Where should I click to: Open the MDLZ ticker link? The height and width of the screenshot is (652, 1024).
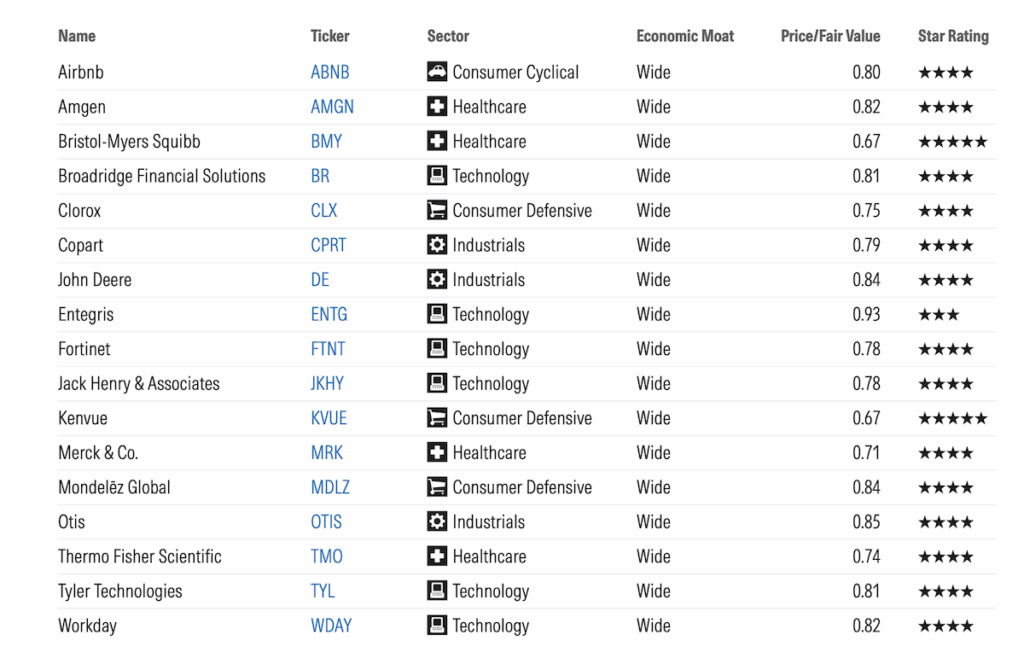point(330,488)
